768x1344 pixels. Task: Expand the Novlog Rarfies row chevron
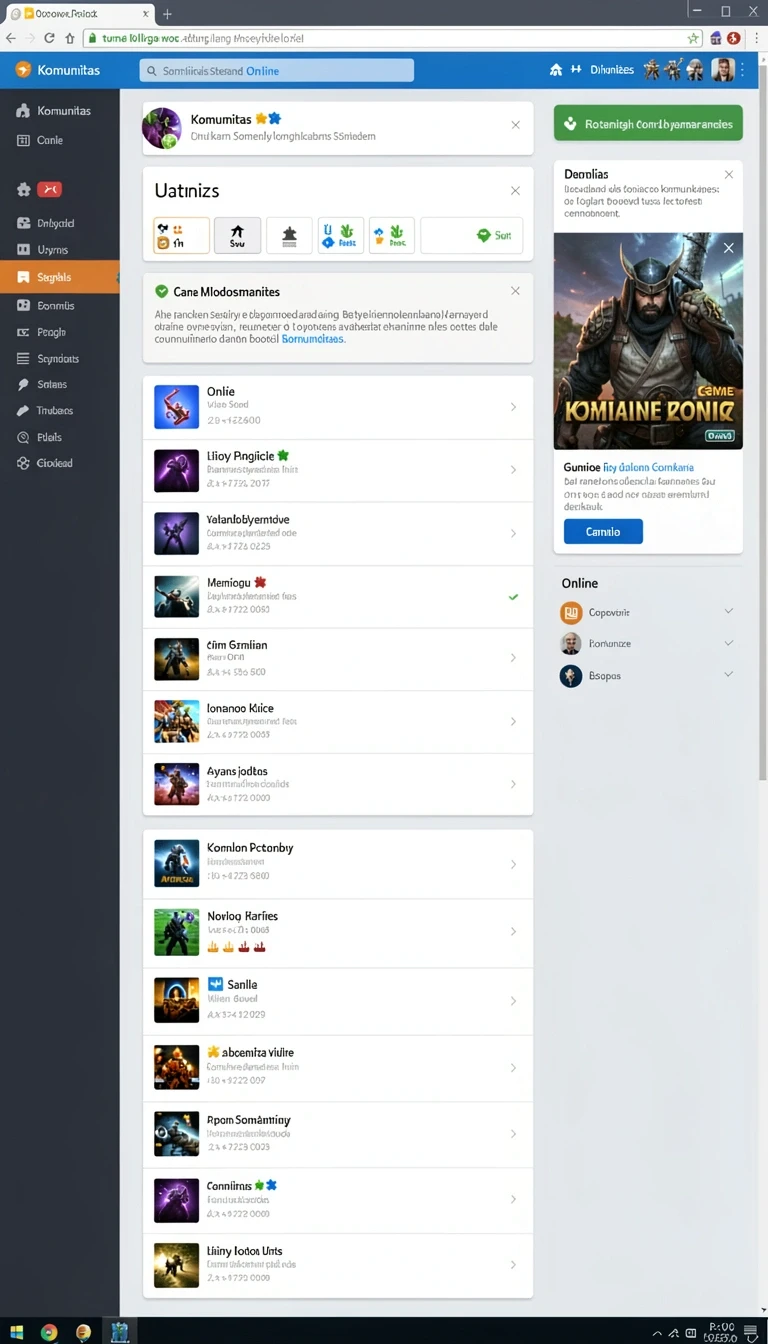513,931
